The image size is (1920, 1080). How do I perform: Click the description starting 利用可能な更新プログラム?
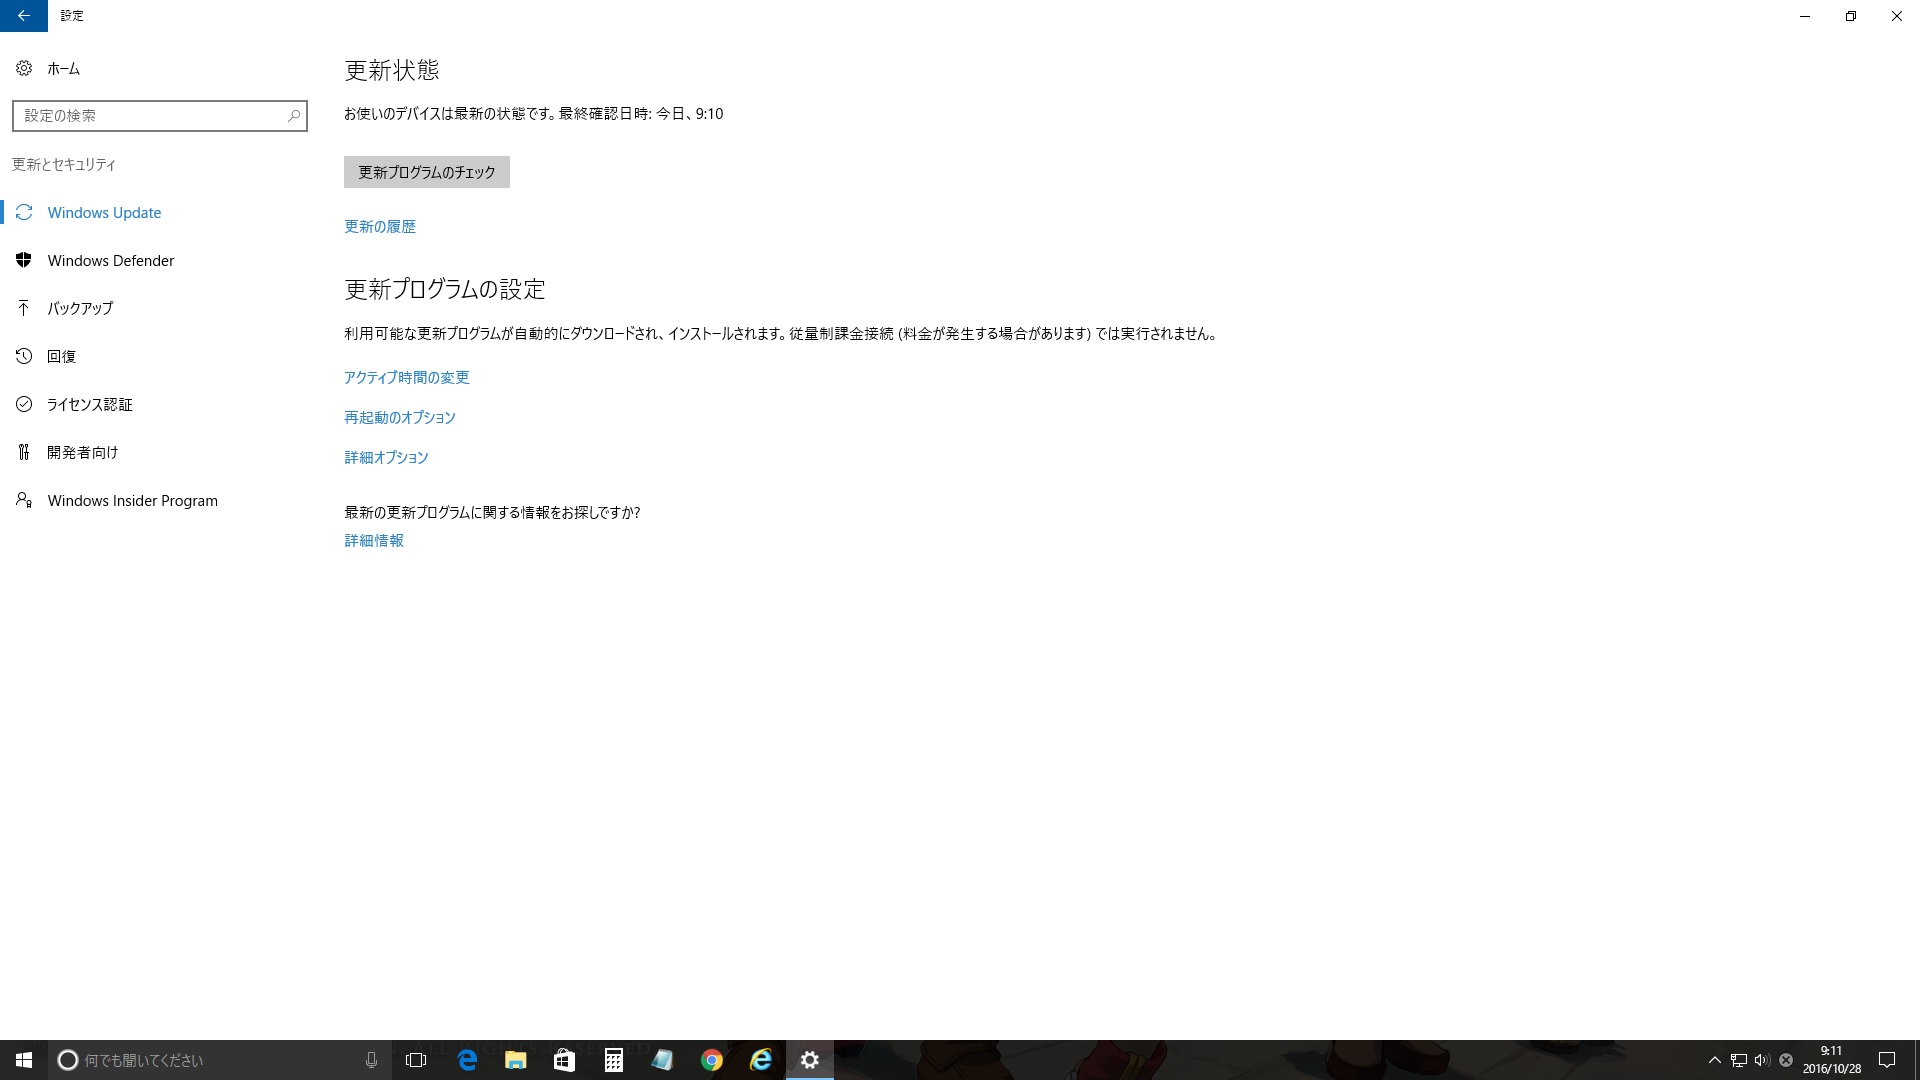click(x=782, y=334)
